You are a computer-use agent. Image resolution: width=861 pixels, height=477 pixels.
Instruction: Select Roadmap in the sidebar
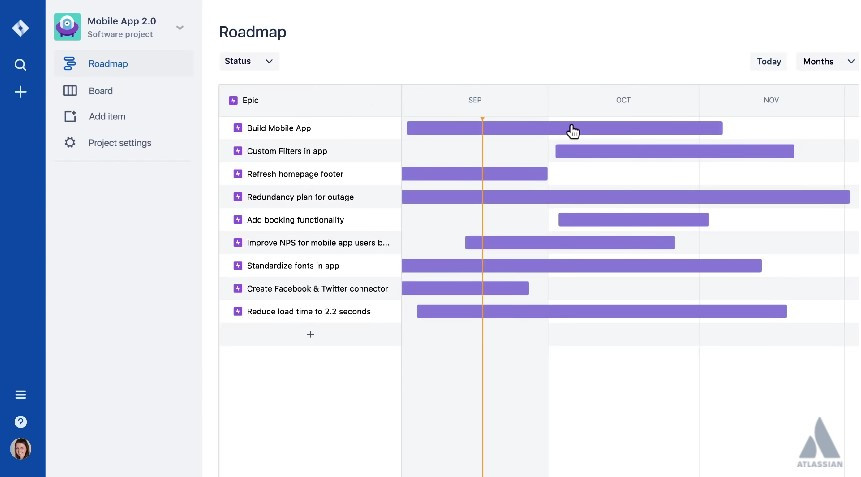[x=108, y=64]
